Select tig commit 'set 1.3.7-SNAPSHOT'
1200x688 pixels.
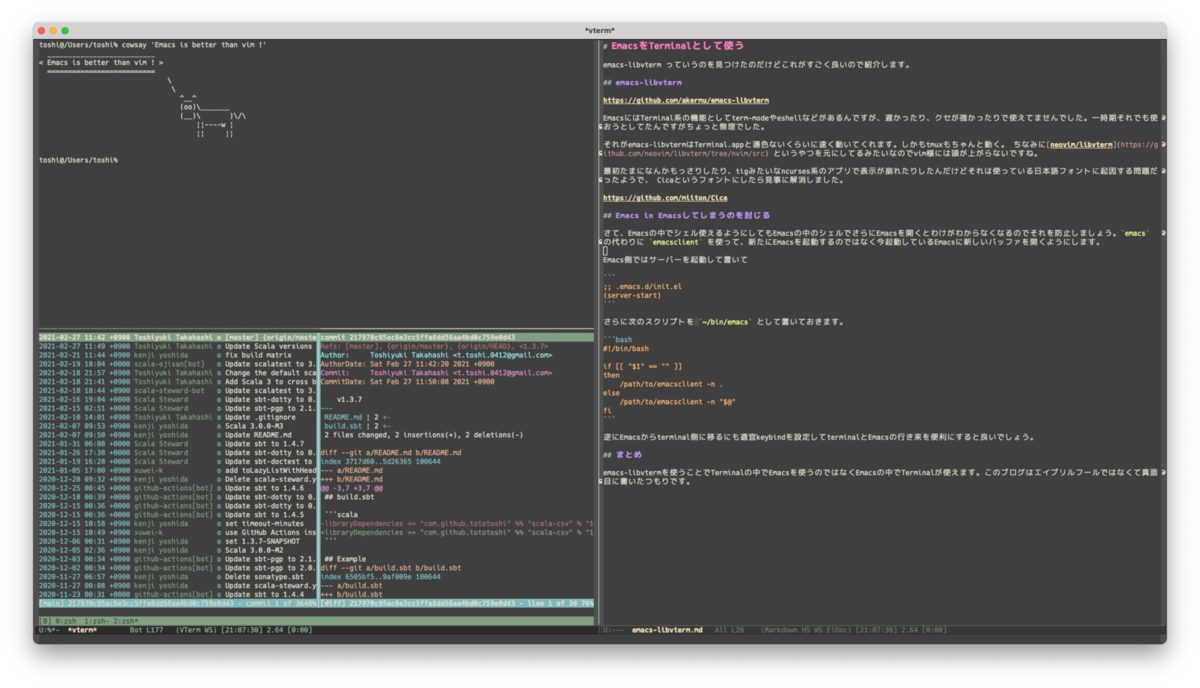point(178,542)
